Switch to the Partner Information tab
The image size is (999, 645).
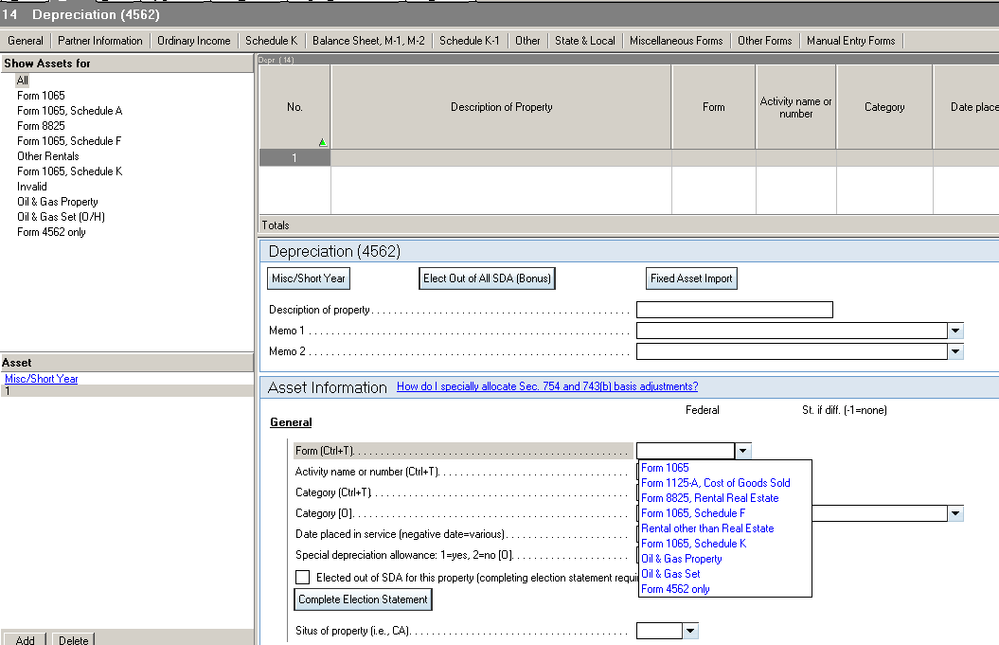coord(99,40)
